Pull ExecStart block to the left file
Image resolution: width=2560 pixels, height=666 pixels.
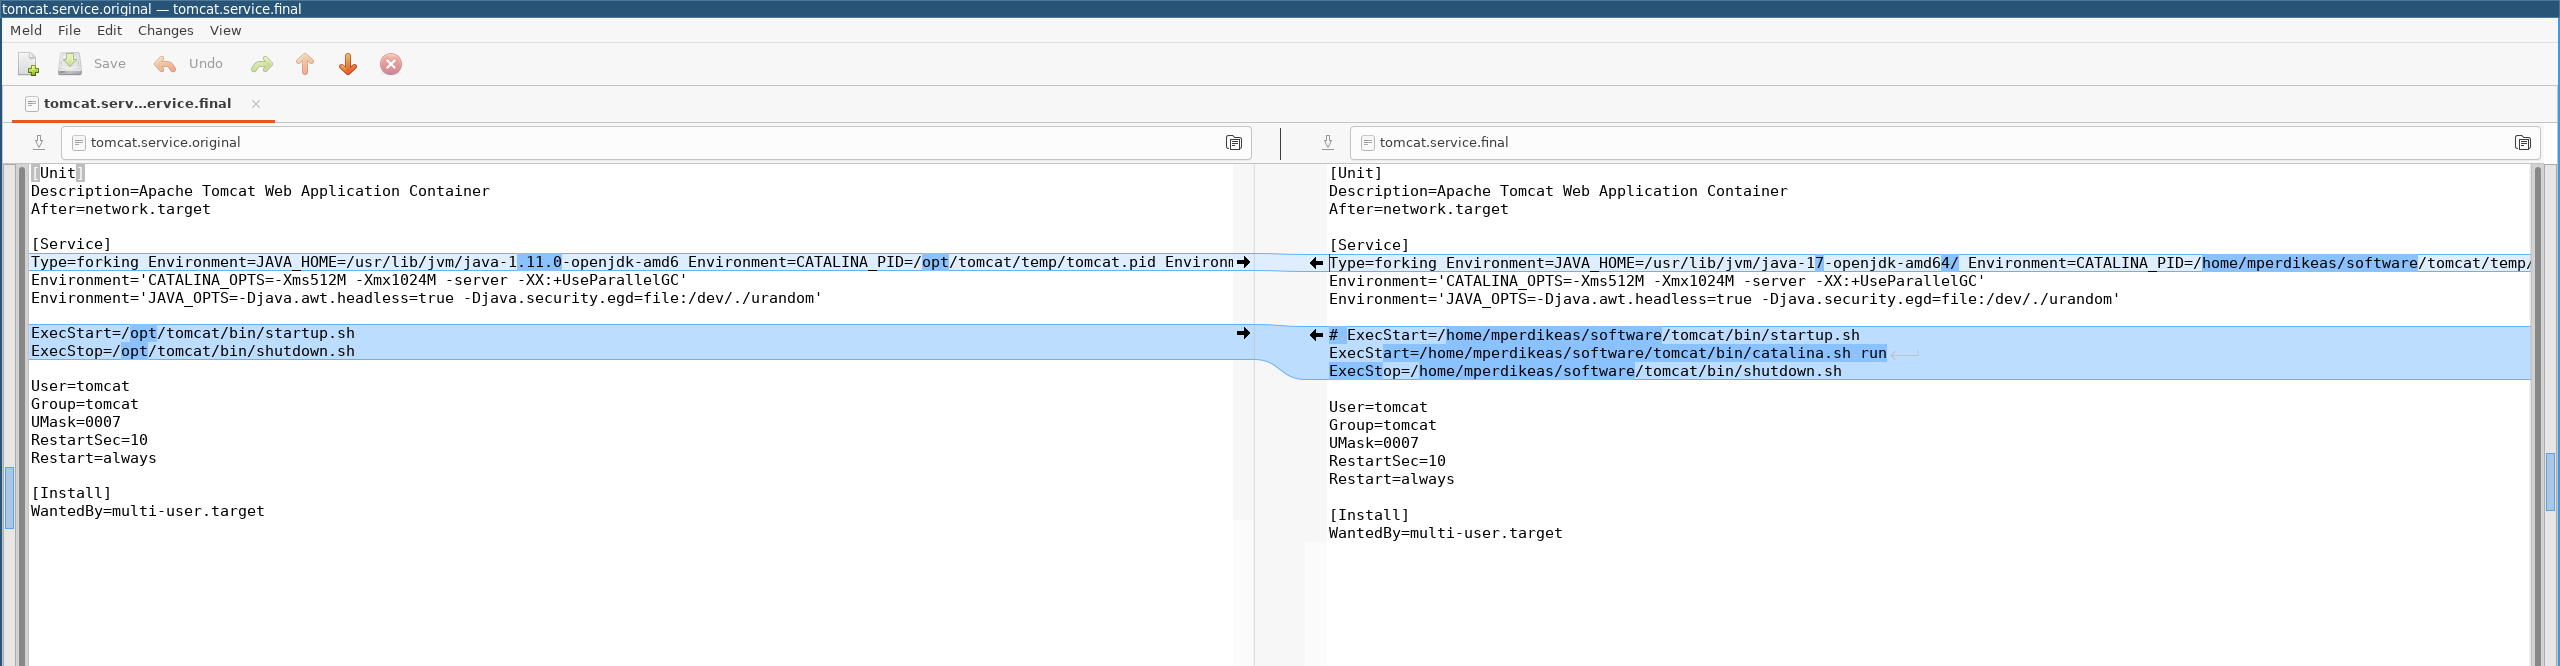pos(1316,335)
